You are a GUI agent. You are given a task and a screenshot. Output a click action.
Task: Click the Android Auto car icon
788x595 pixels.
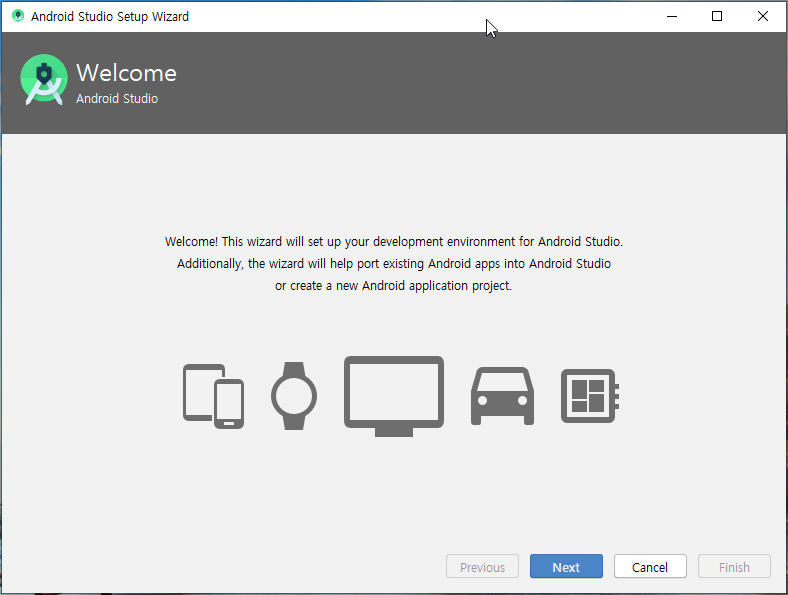(503, 396)
